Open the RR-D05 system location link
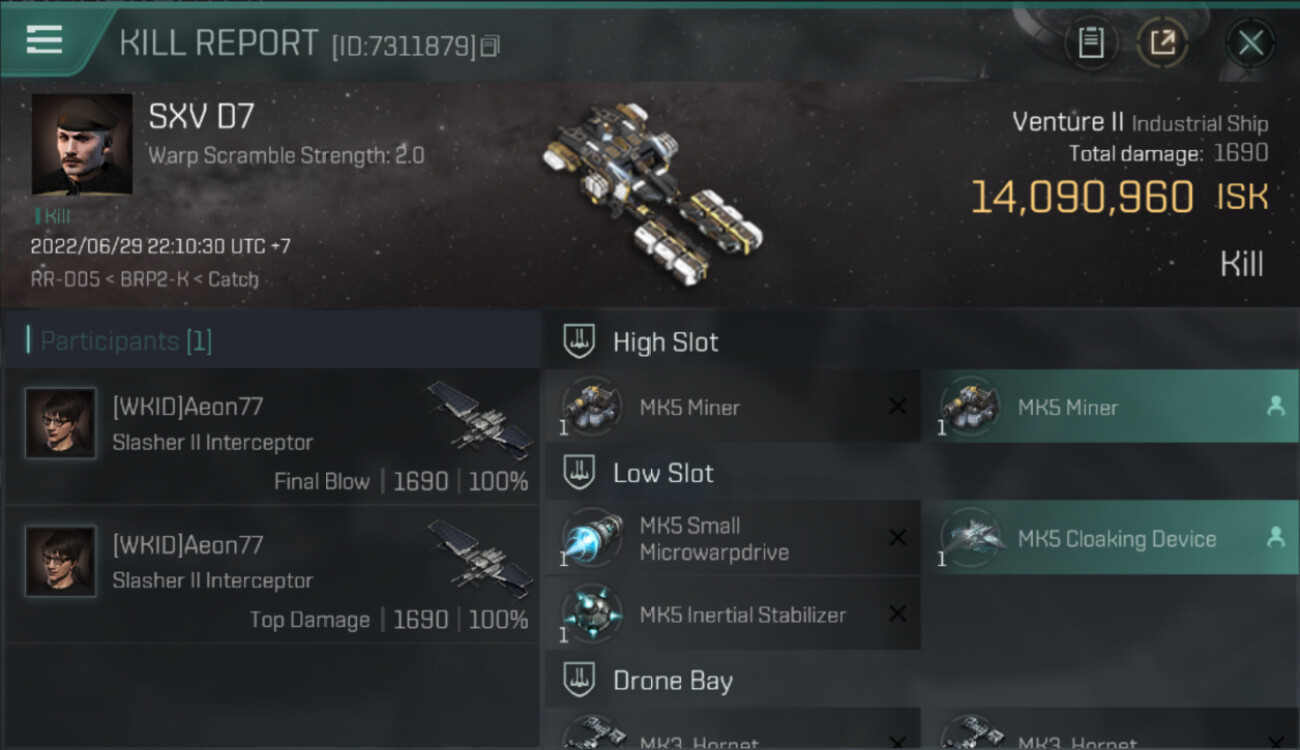This screenshot has width=1300, height=750. click(x=65, y=279)
